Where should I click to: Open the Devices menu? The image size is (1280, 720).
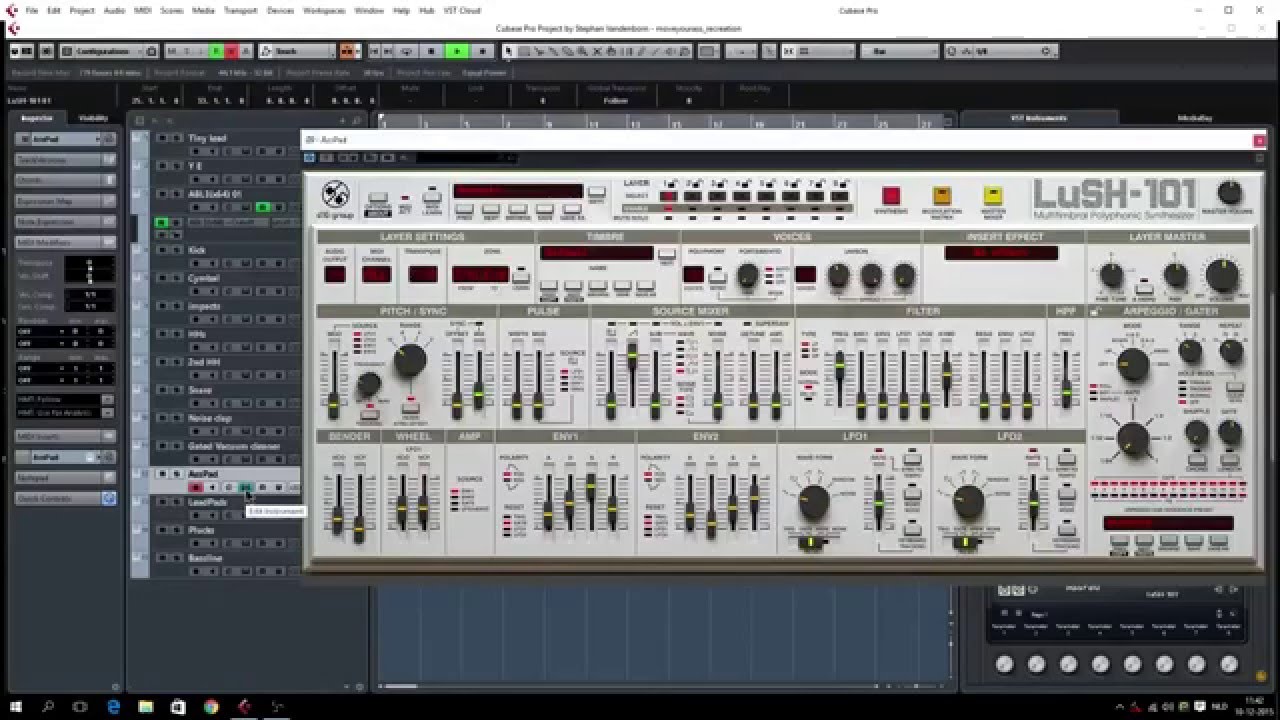(281, 10)
